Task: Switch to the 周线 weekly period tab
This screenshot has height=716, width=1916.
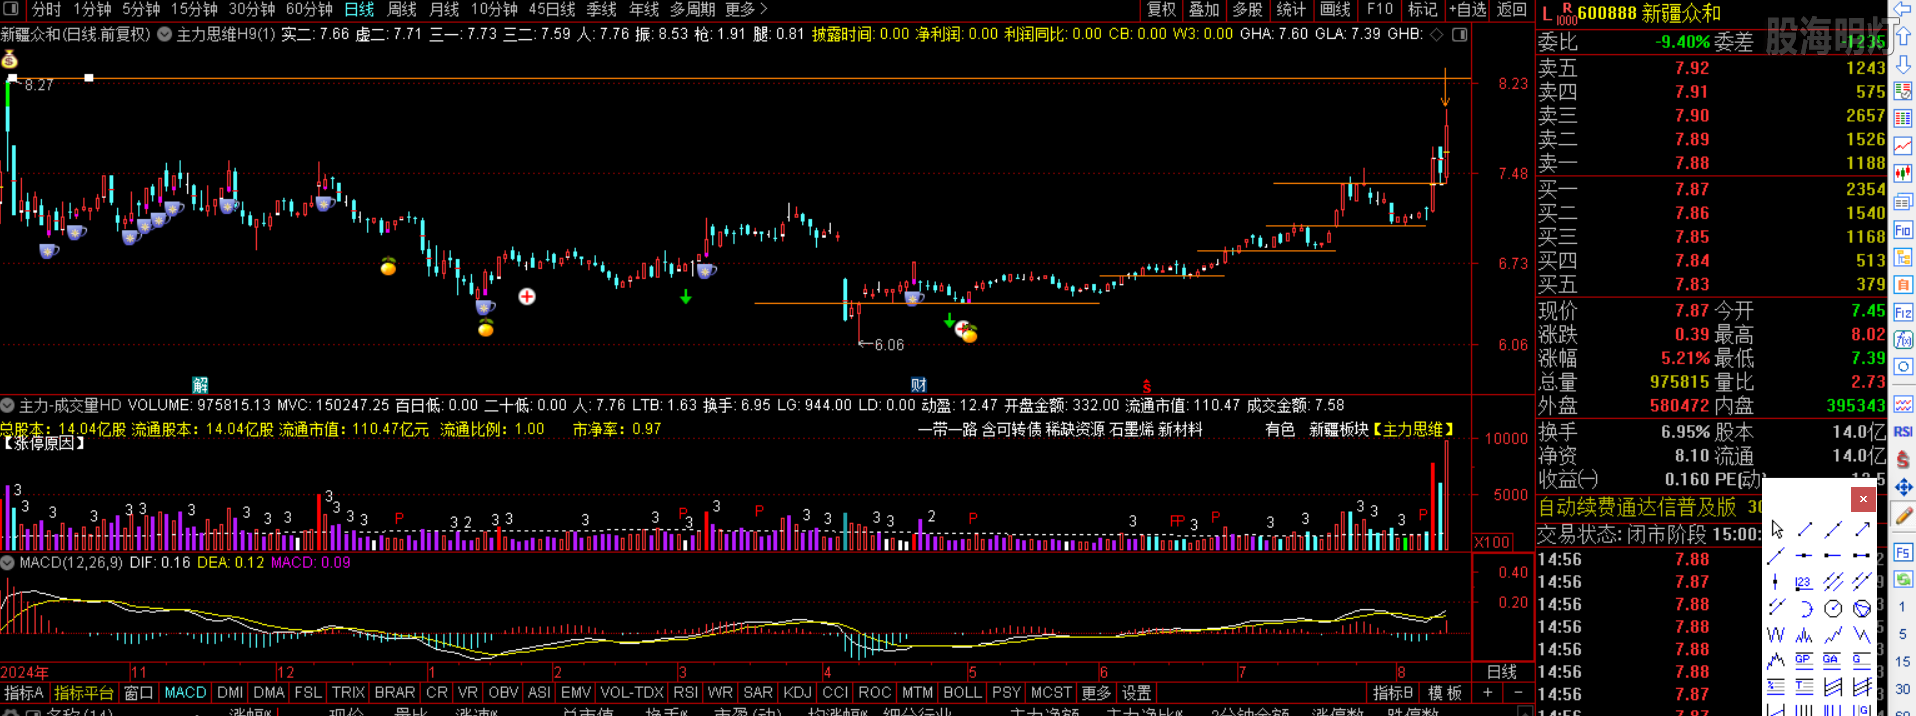Action: click(x=401, y=9)
